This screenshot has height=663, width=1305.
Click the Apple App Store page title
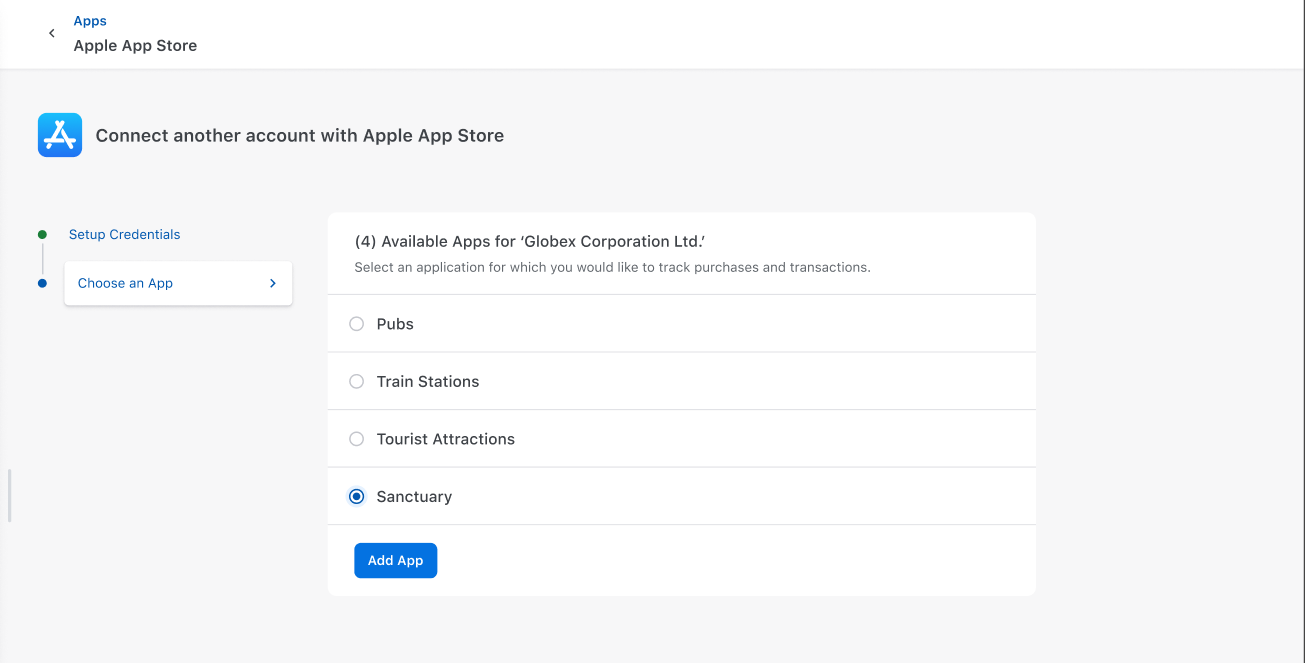(x=135, y=46)
